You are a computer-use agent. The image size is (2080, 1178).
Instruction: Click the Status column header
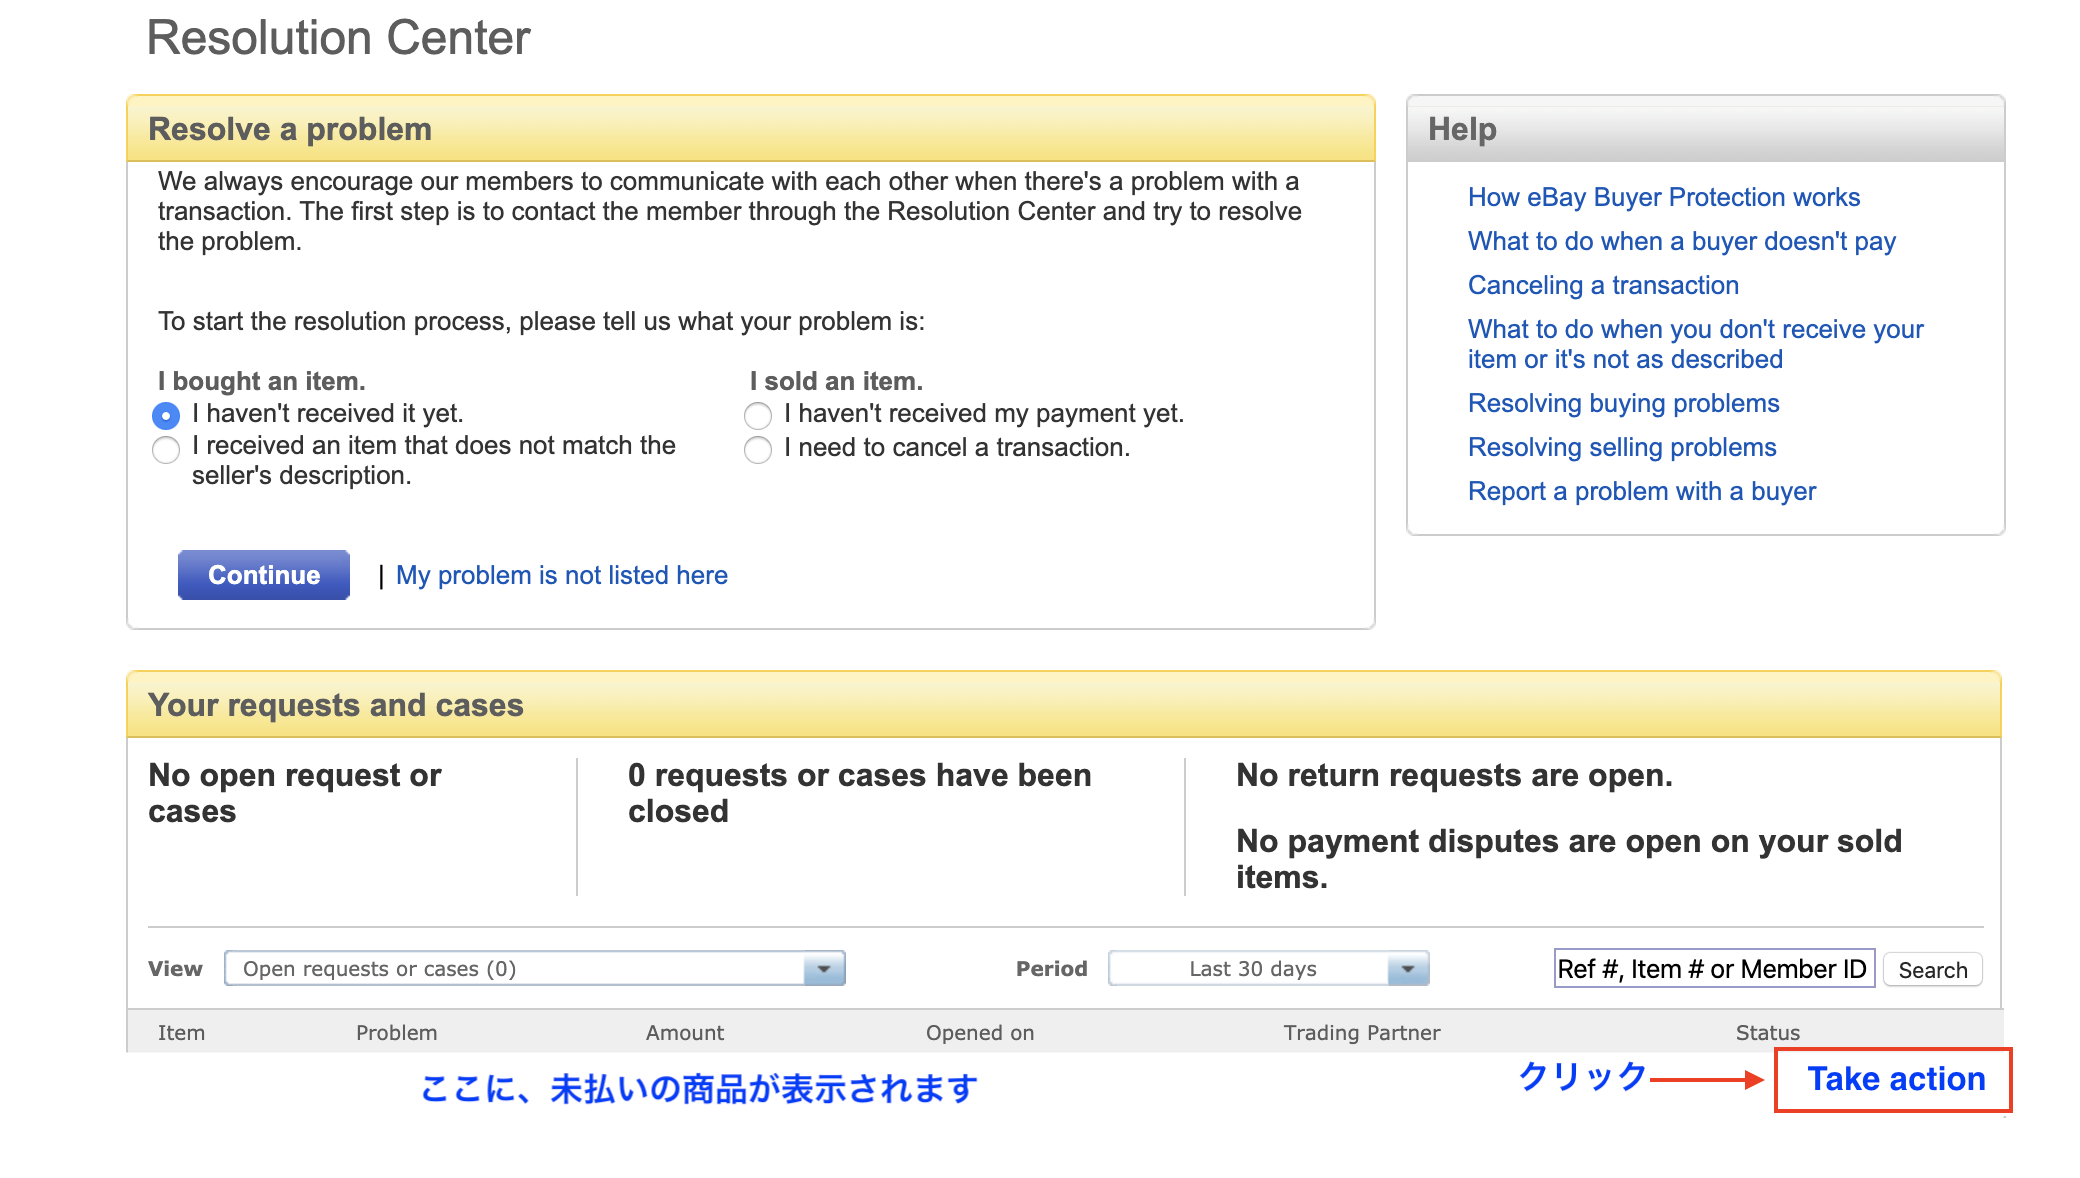point(1767,1033)
